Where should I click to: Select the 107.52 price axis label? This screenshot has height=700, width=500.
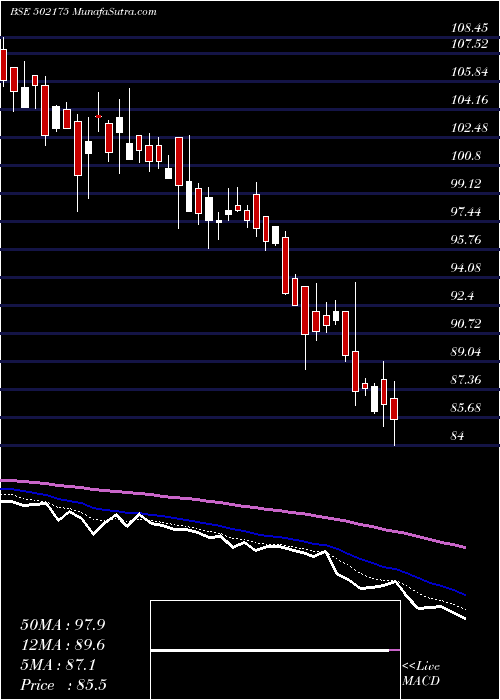[469, 44]
